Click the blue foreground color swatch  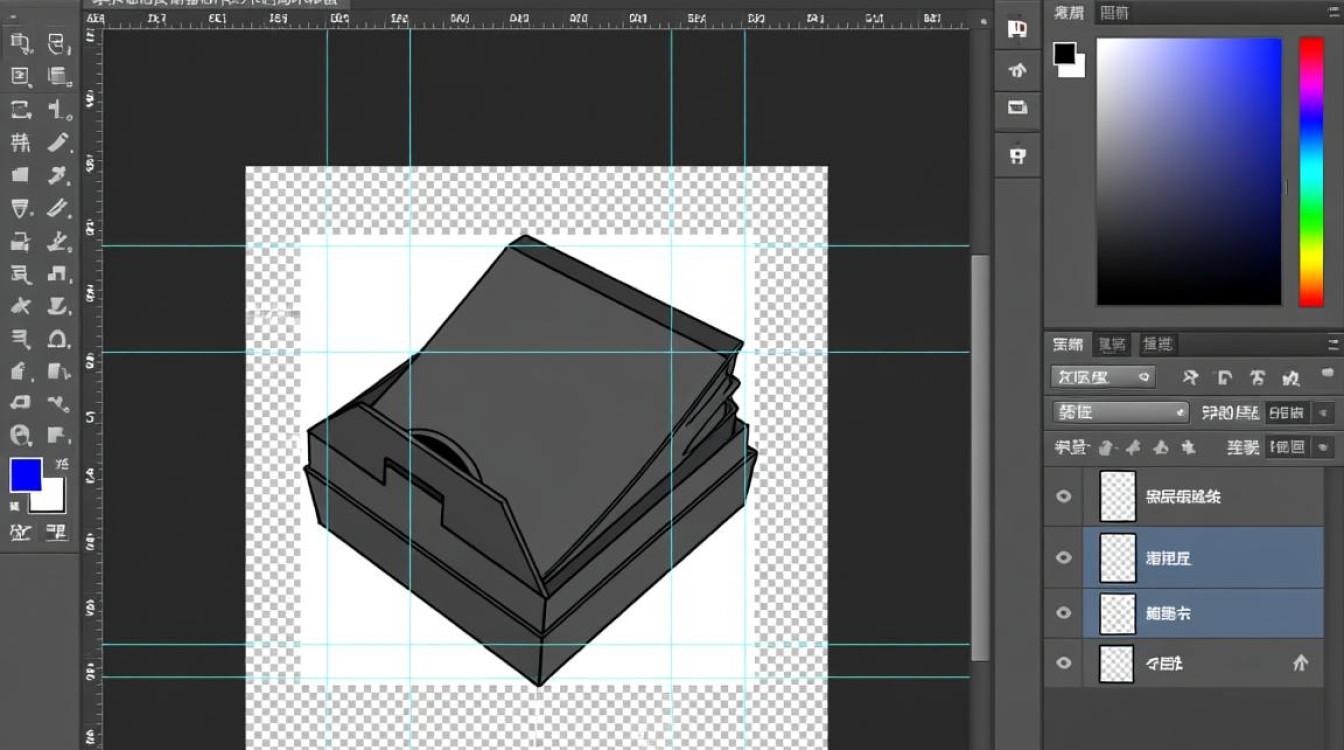click(25, 475)
